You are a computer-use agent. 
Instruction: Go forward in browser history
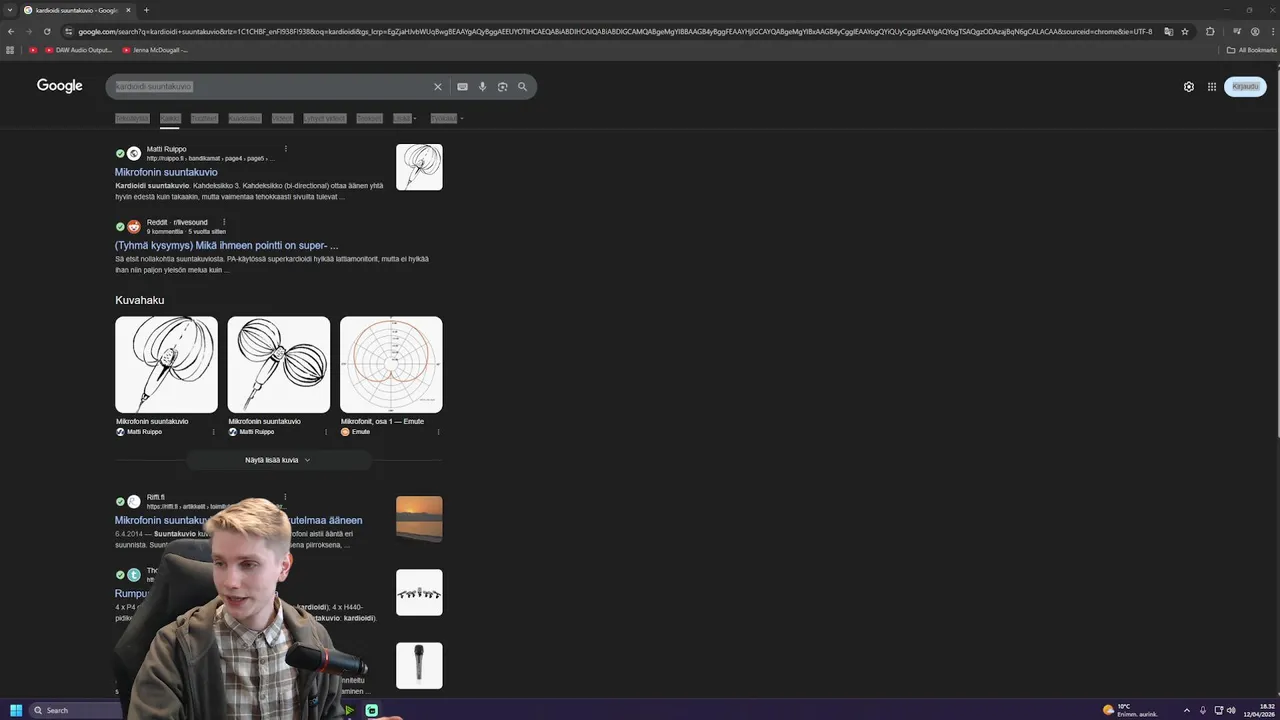29,31
